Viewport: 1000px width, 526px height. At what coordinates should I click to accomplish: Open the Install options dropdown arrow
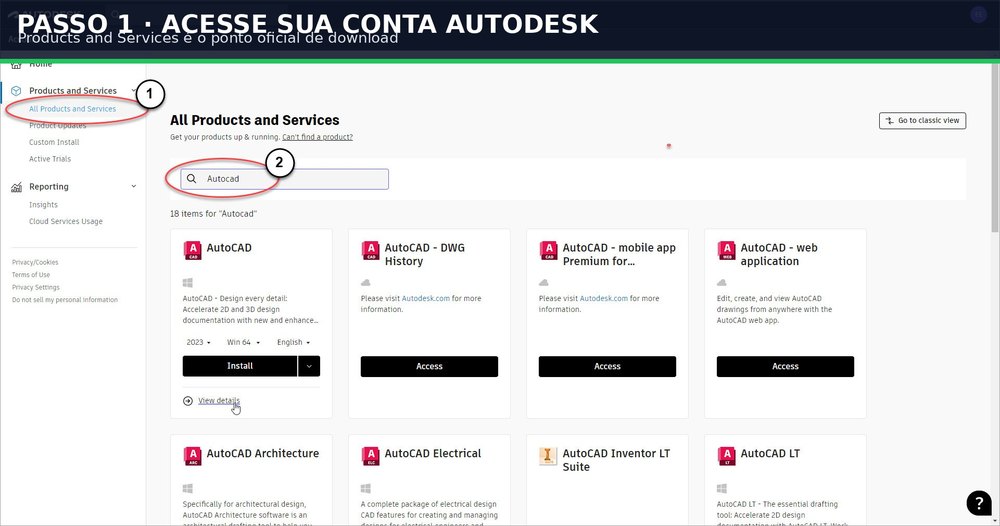309,367
